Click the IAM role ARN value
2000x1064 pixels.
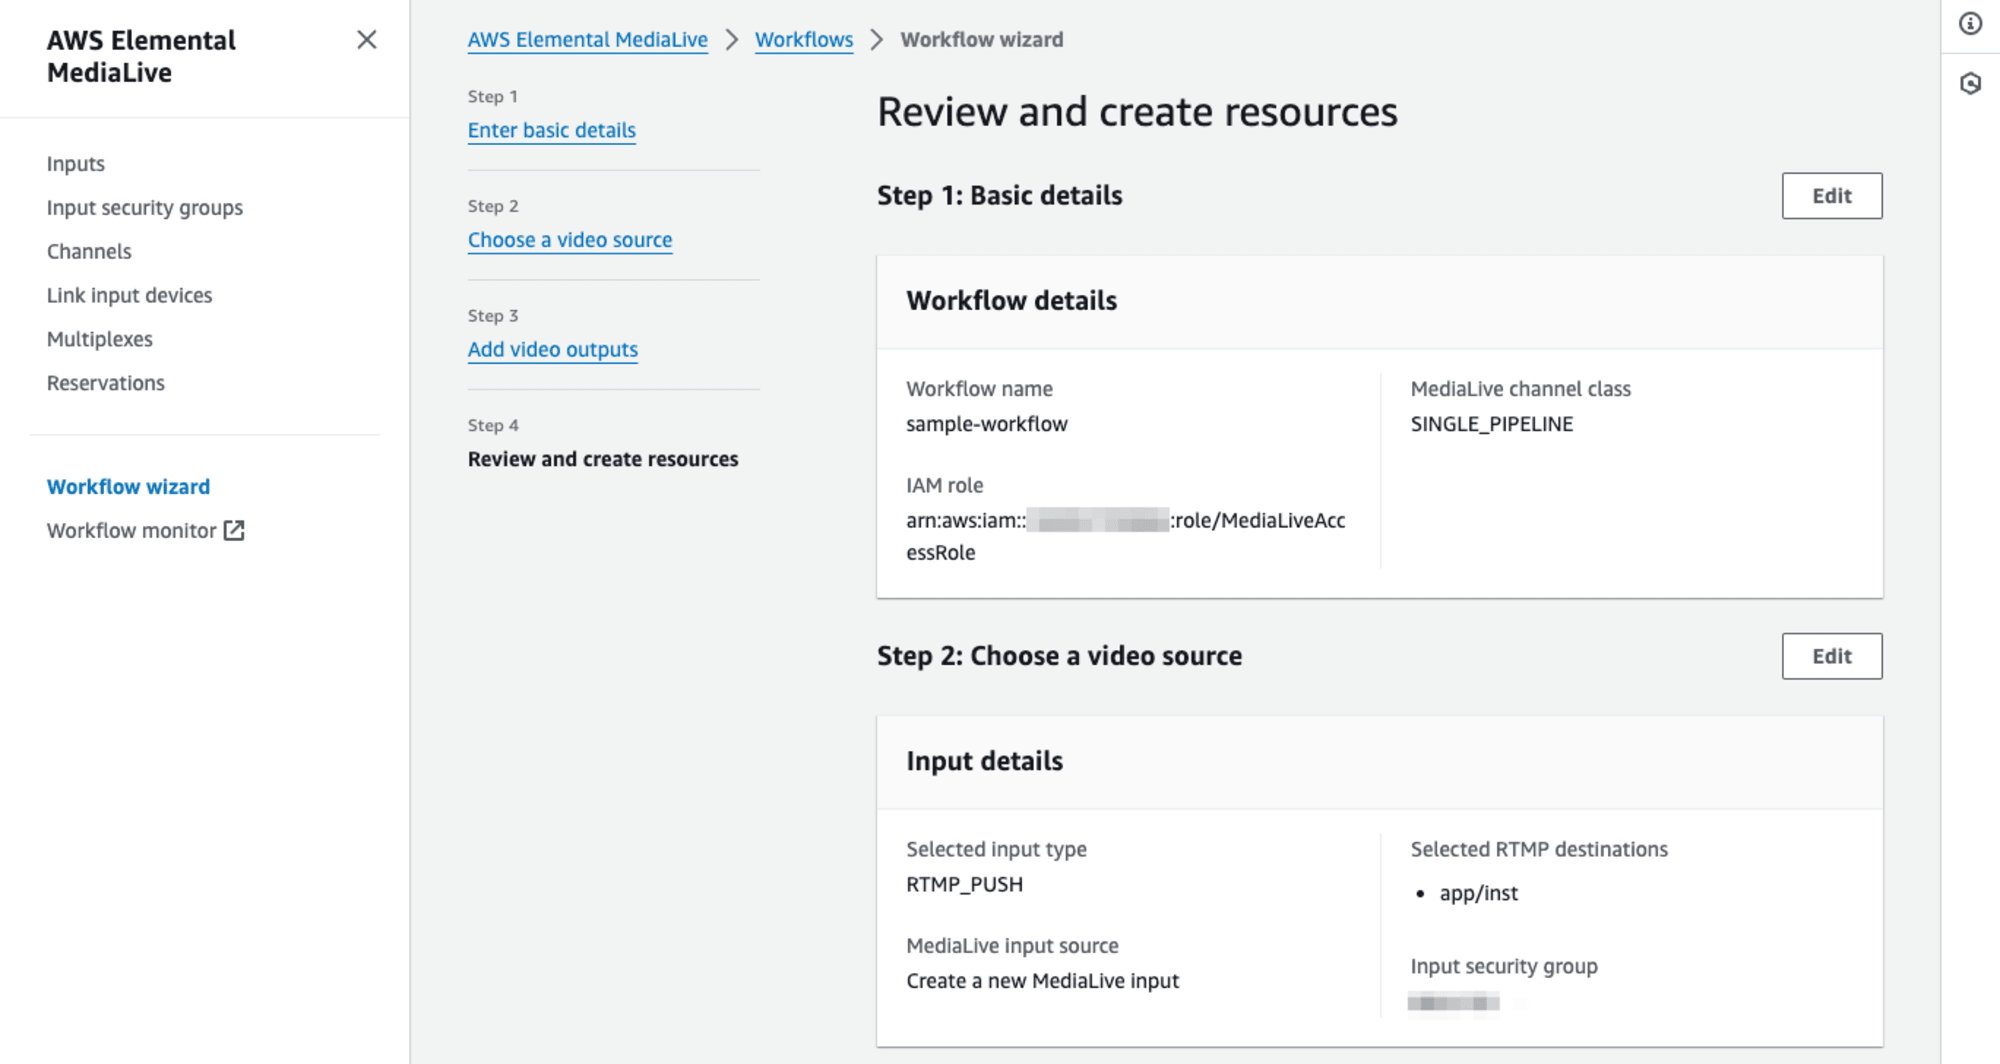[x=1126, y=536]
